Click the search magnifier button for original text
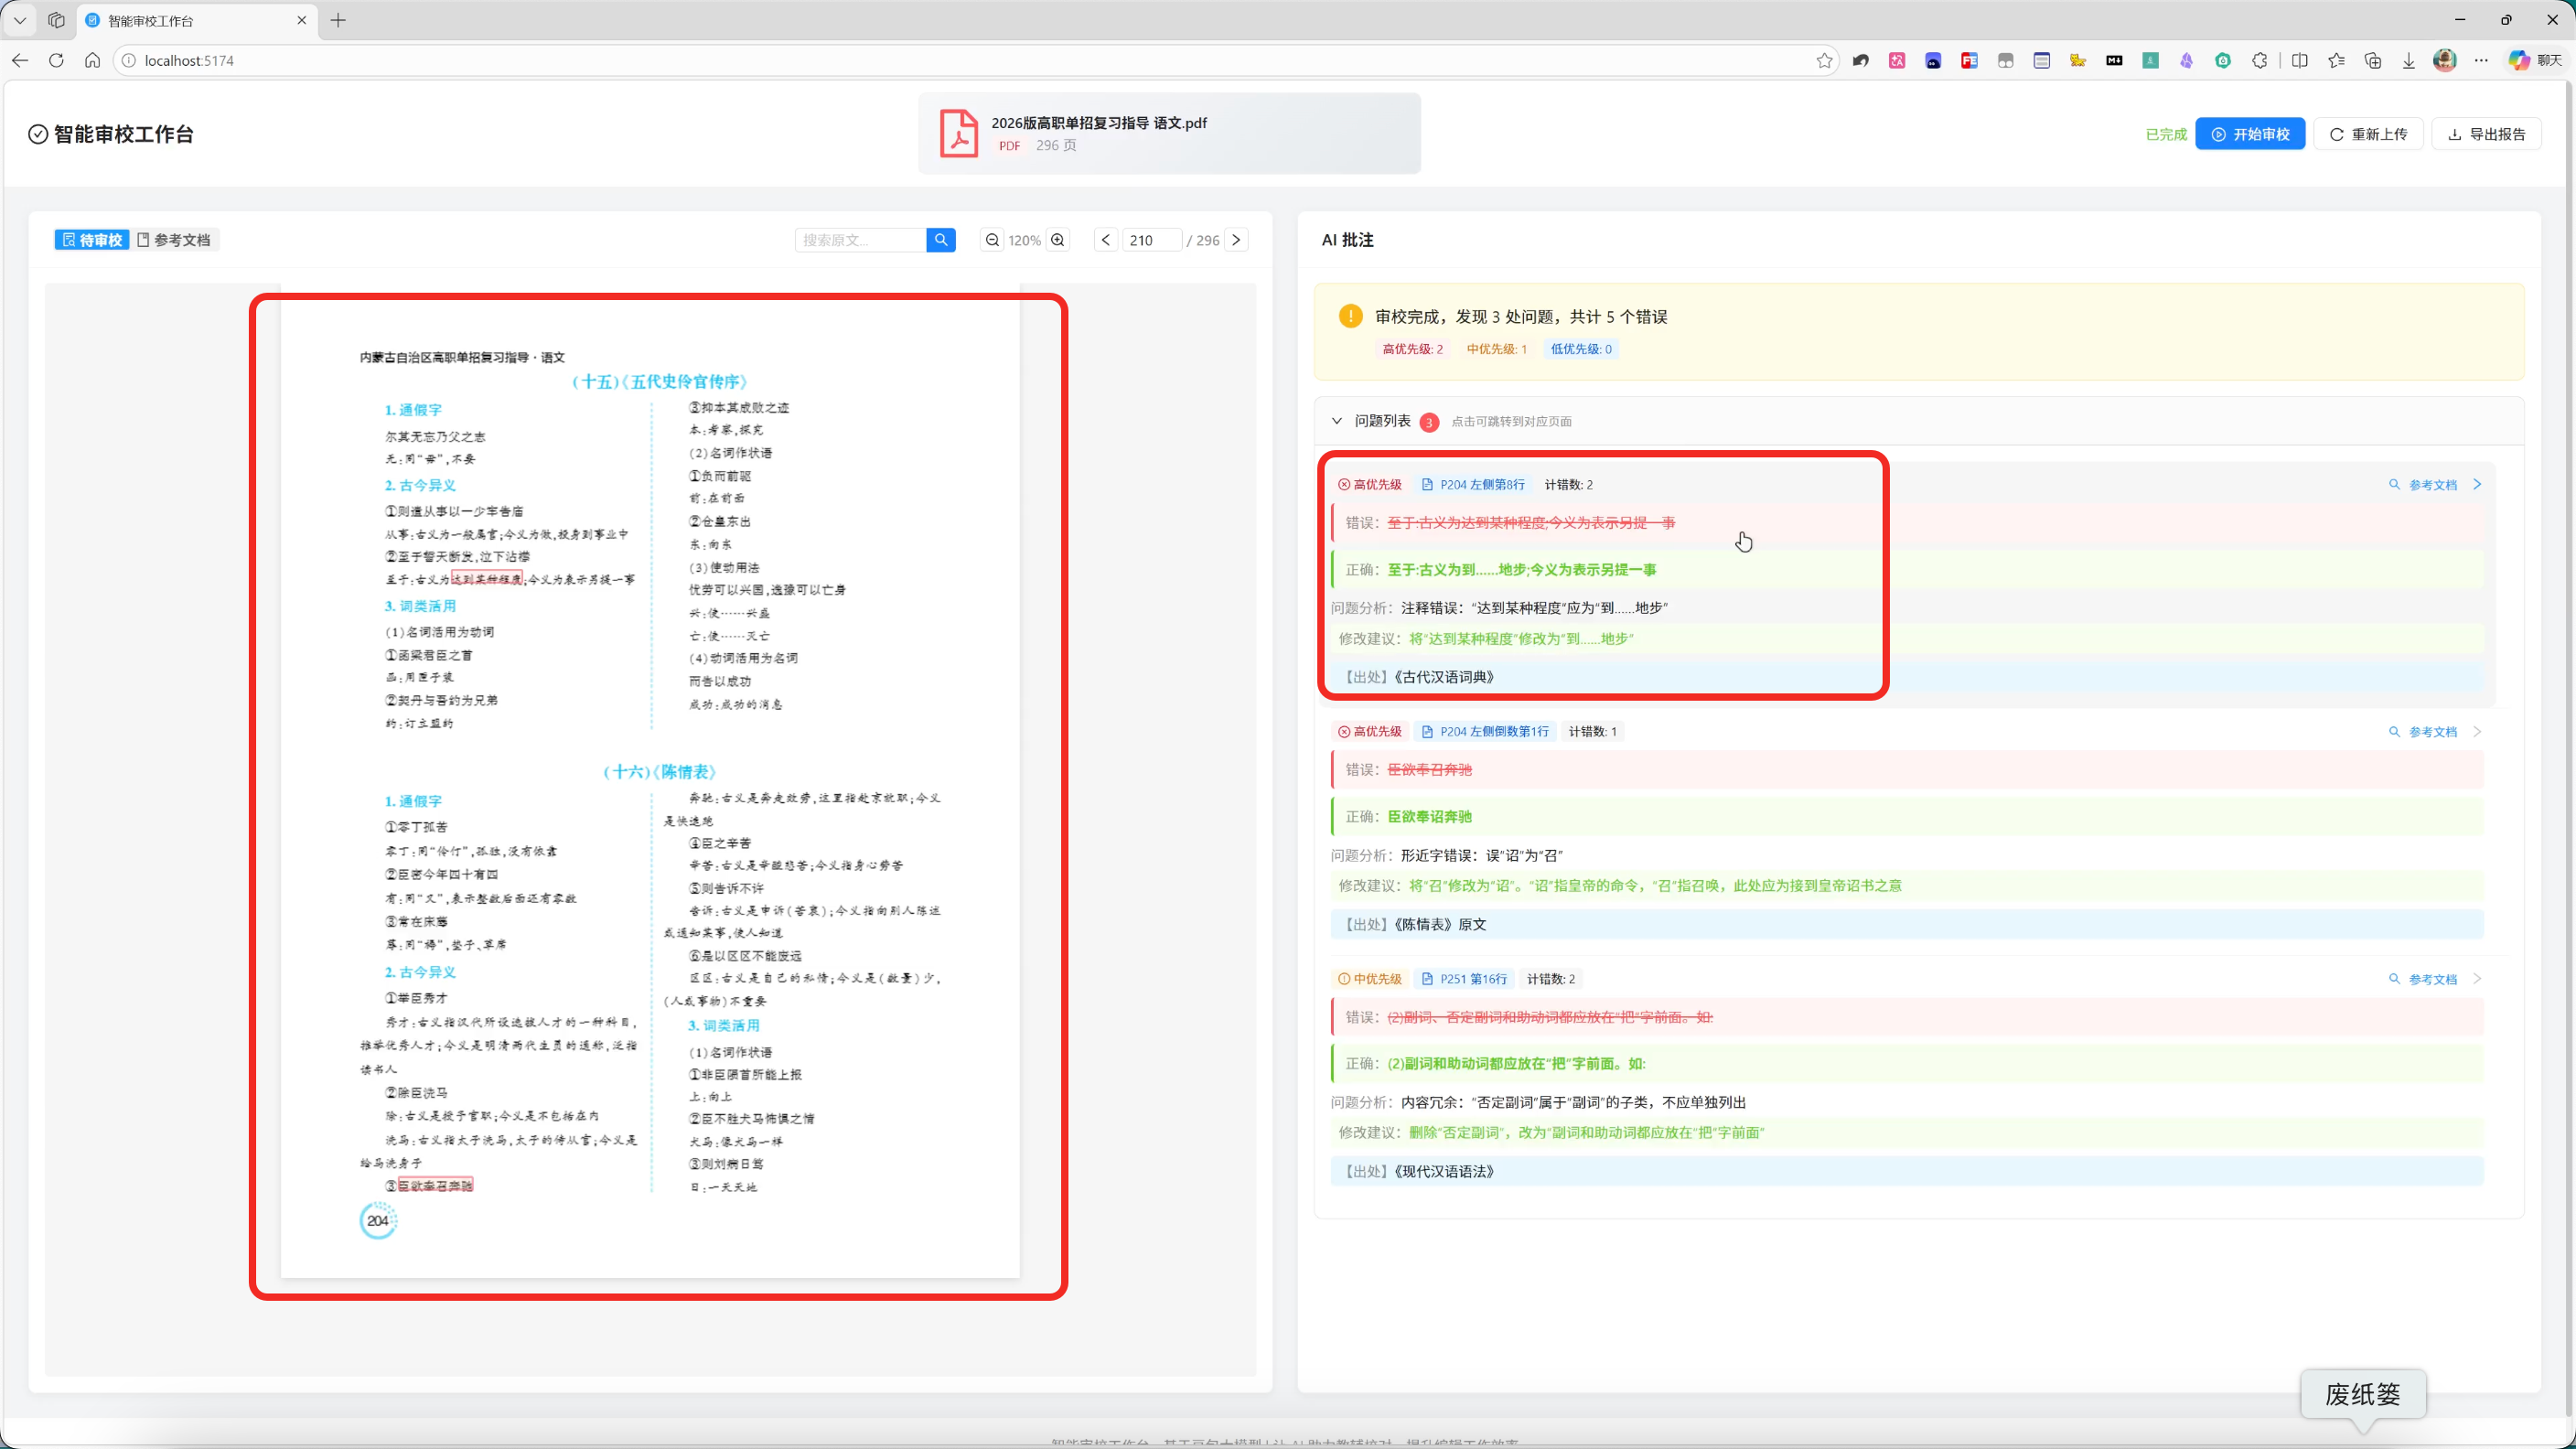 [x=940, y=240]
